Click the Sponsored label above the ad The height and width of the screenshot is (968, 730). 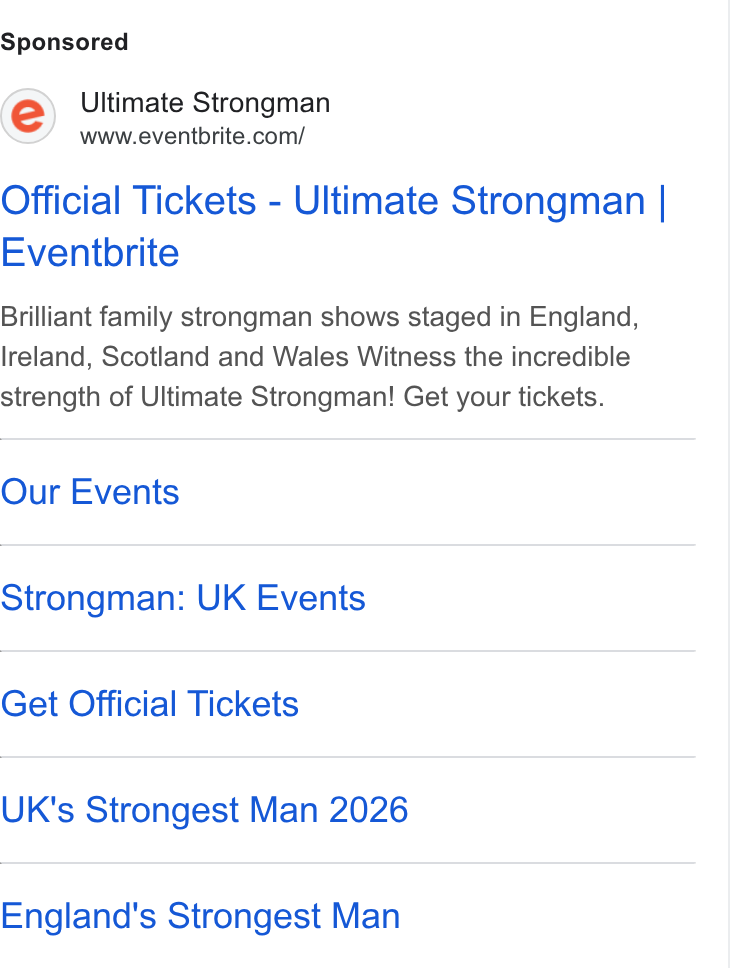click(x=64, y=43)
